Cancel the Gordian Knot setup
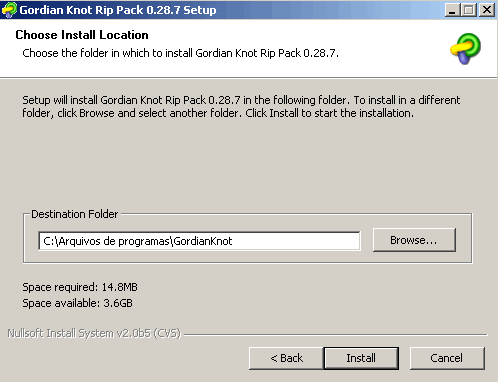498x382 pixels. pyautogui.click(x=447, y=358)
